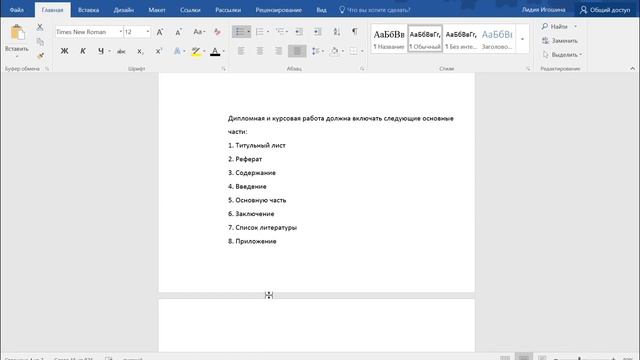Click the Заменить button
The width and height of the screenshot is (640, 360).
[559, 40]
